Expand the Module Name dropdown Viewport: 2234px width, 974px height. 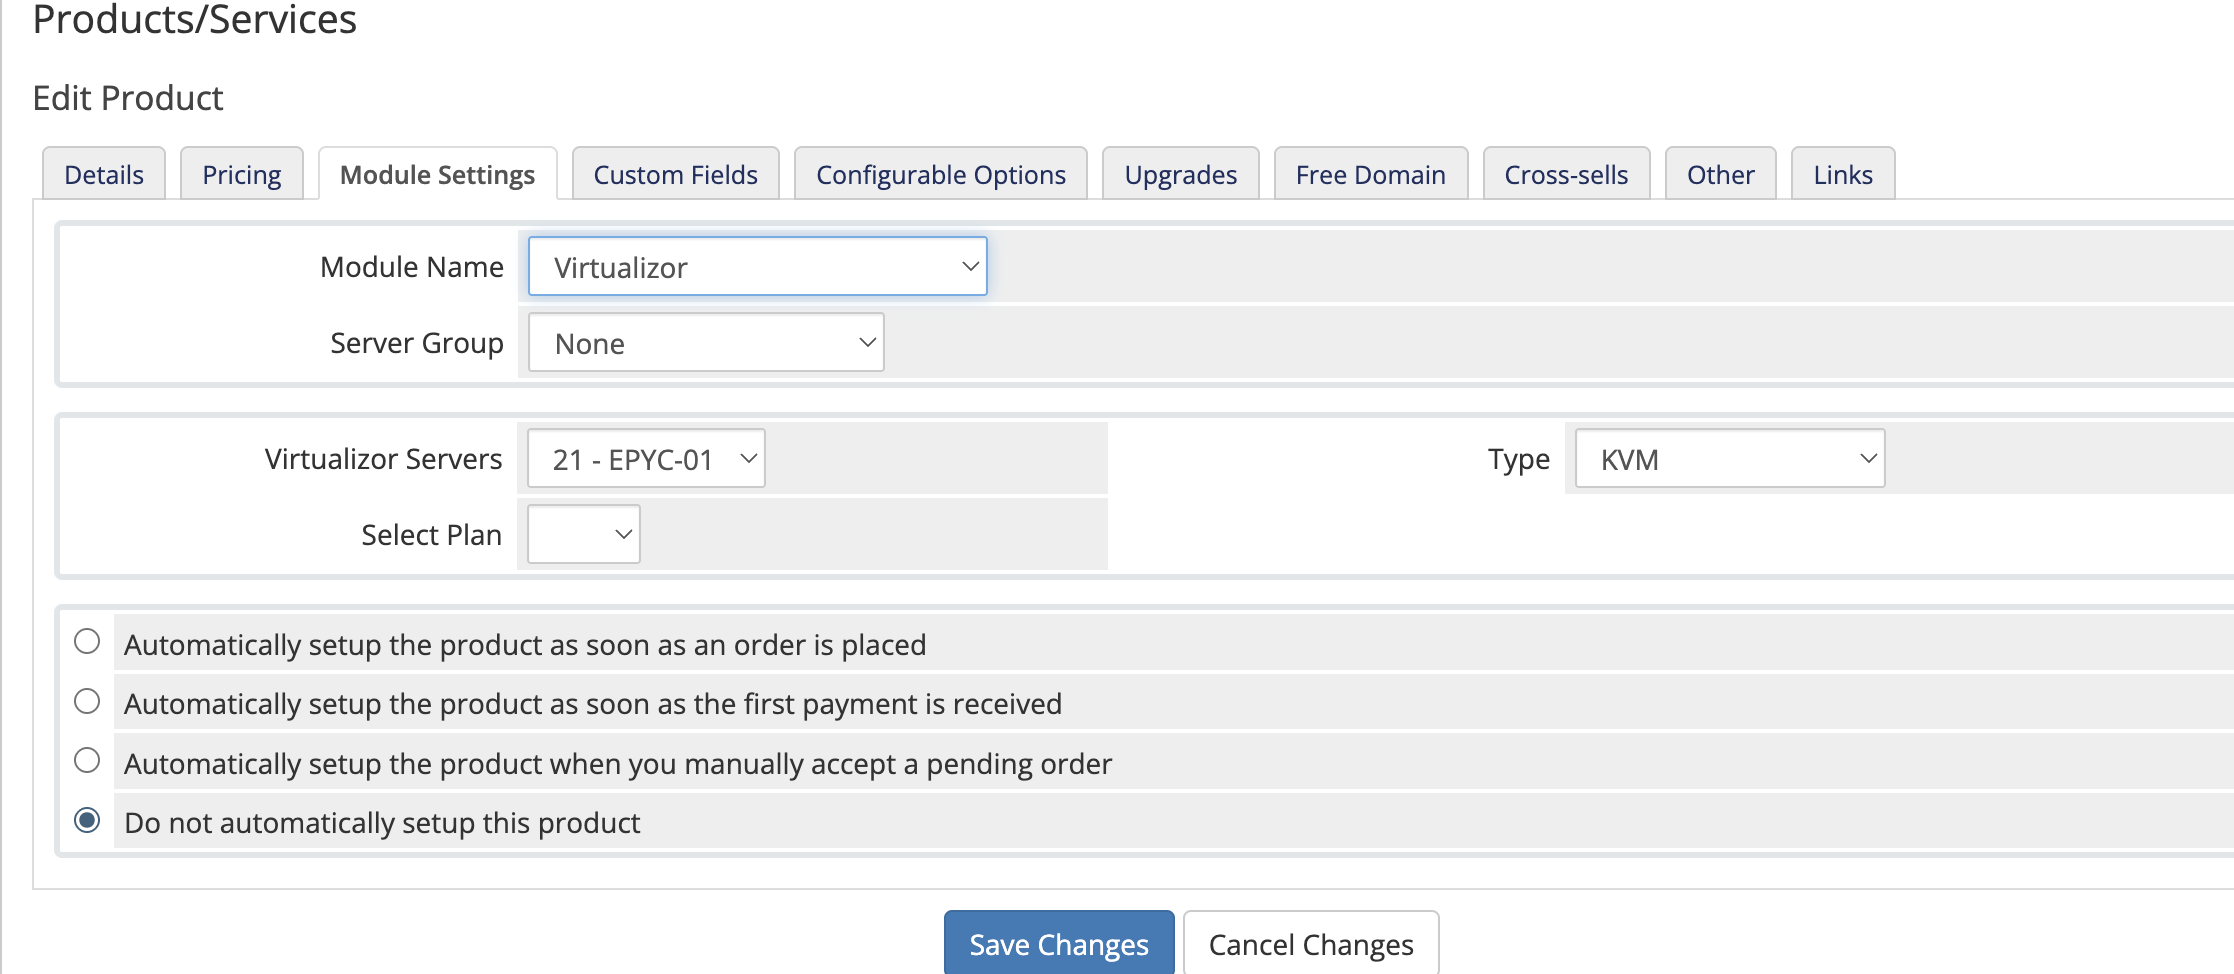(x=758, y=266)
